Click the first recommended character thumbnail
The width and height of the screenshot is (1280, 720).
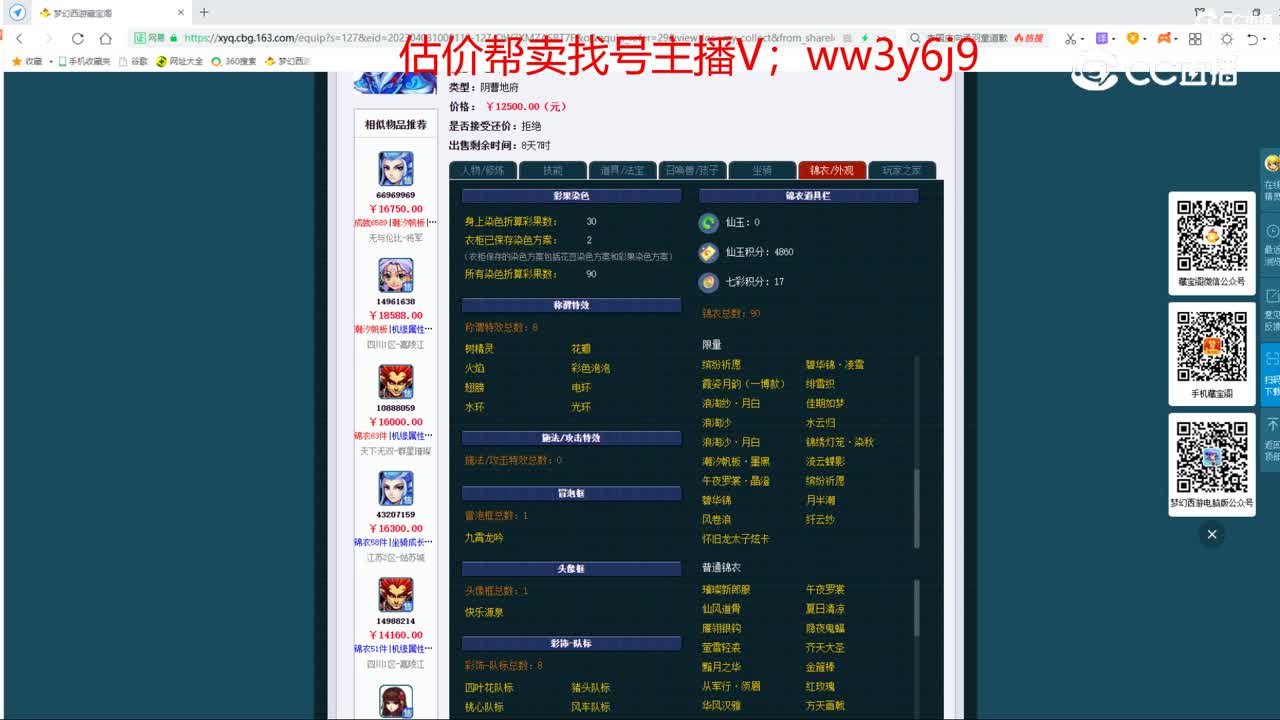[x=395, y=172]
